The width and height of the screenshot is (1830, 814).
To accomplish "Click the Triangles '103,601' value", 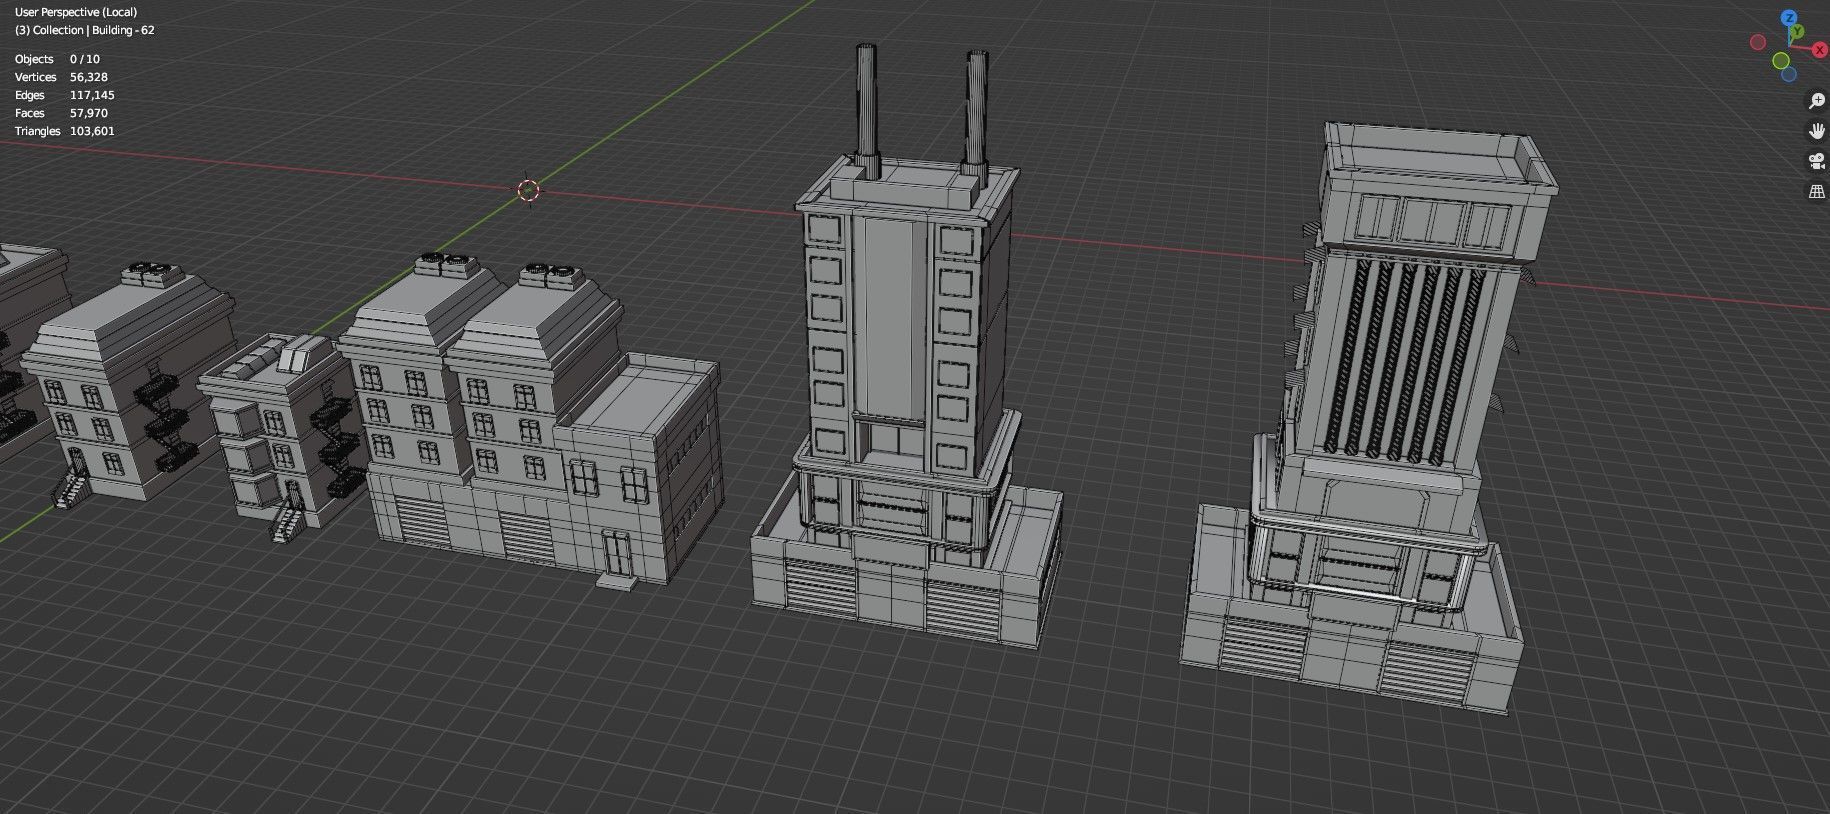I will point(92,131).
